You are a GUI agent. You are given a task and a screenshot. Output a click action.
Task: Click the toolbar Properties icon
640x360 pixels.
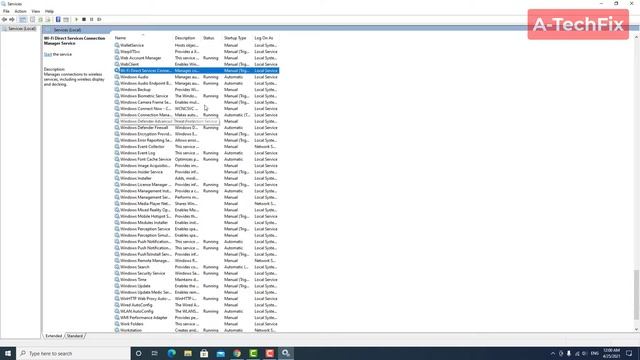[x=33, y=20]
